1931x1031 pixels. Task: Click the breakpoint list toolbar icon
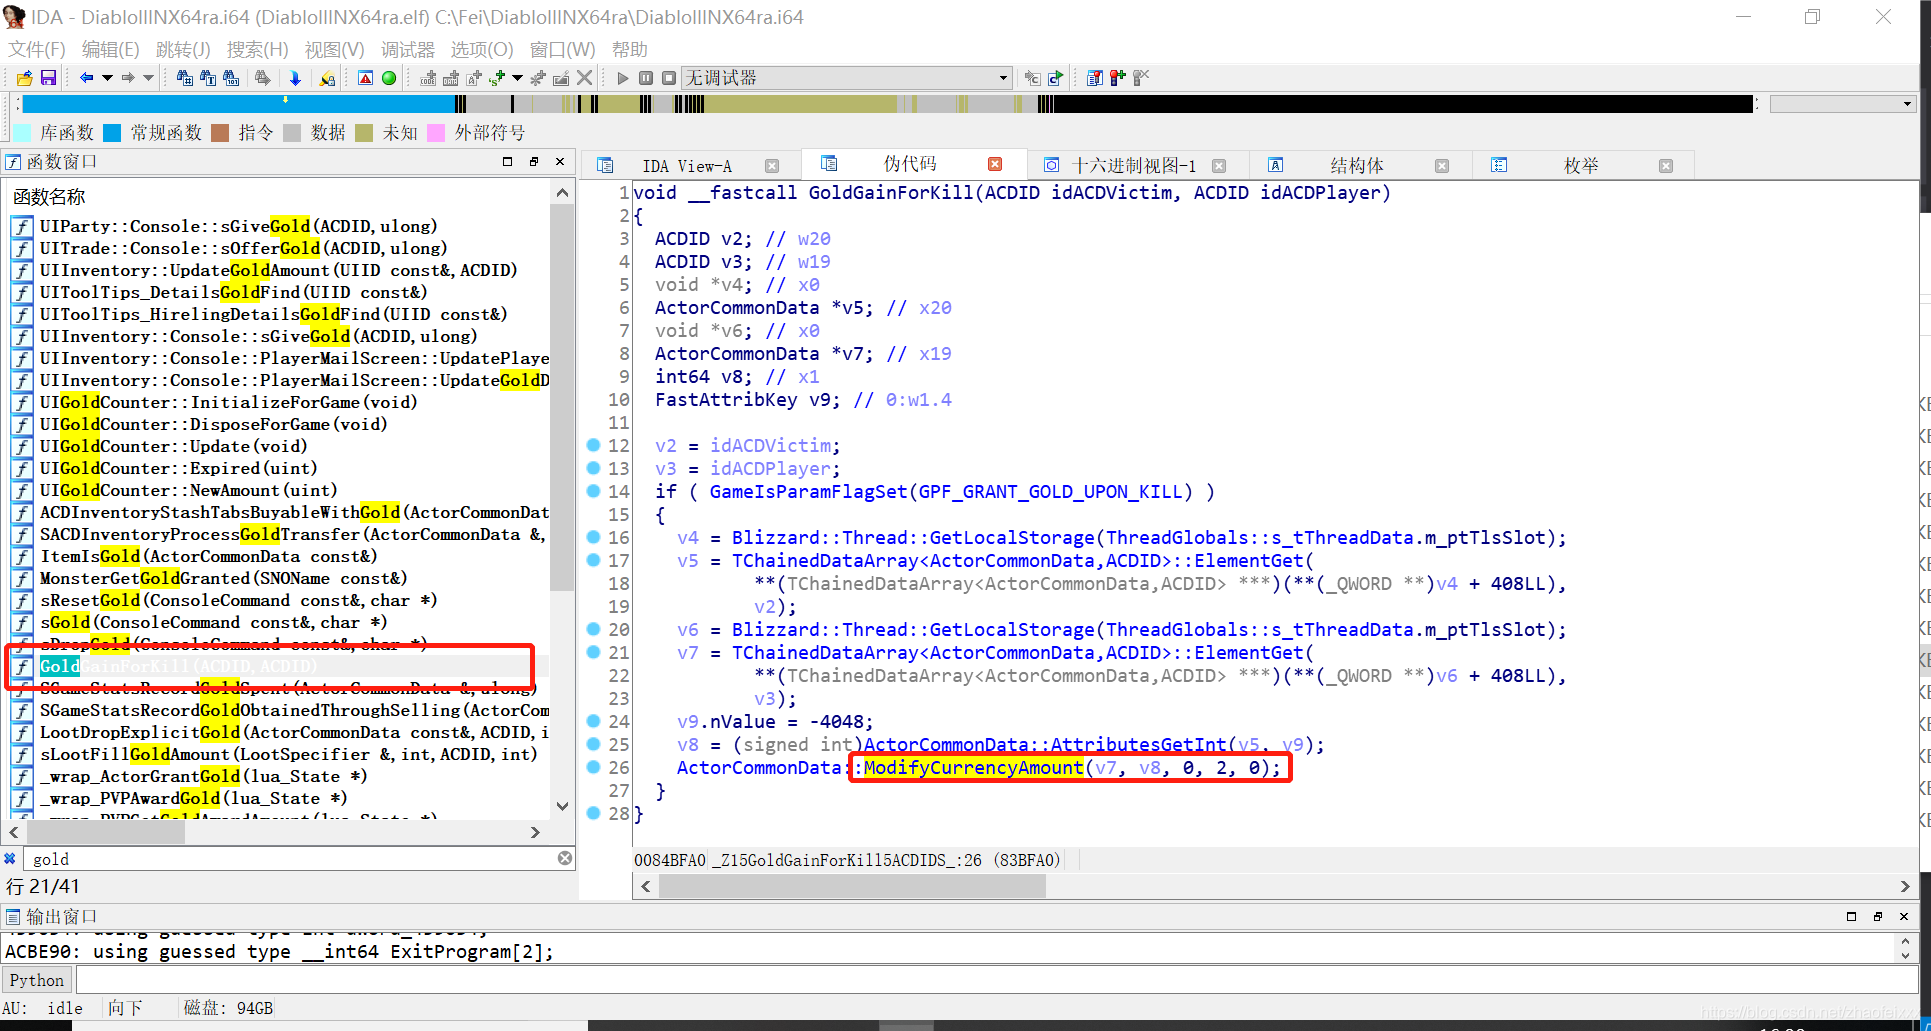[x=1095, y=78]
